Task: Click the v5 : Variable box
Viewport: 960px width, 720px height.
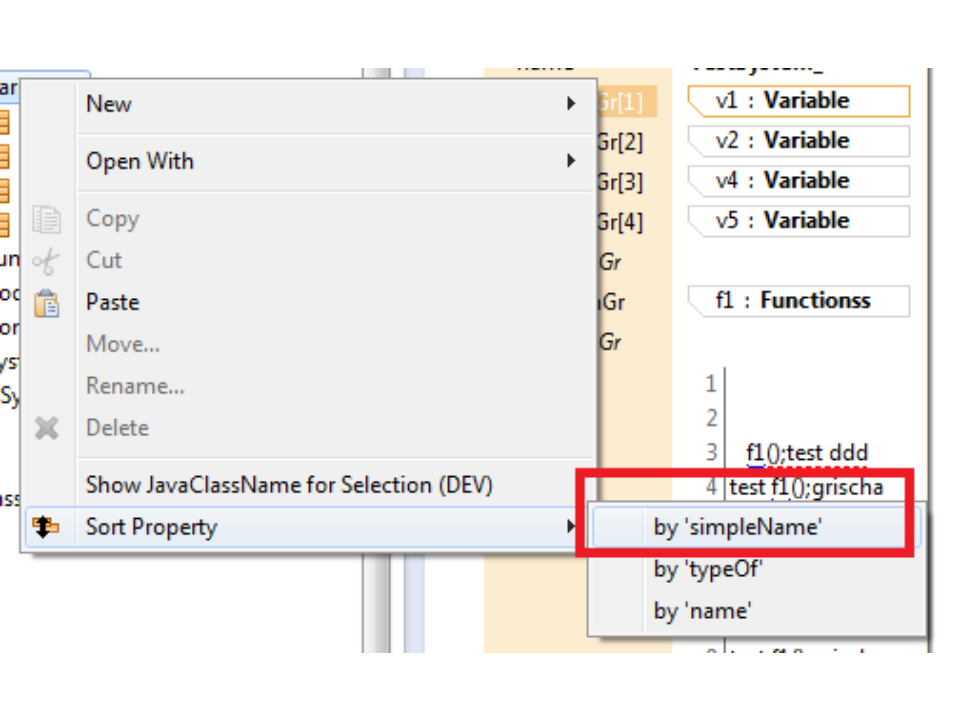Action: coord(799,221)
